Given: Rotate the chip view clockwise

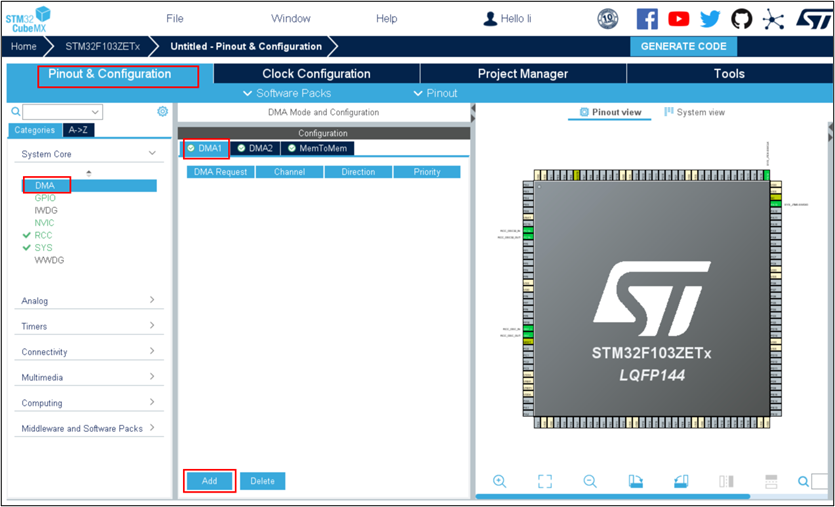Looking at the screenshot, I should click(x=635, y=481).
